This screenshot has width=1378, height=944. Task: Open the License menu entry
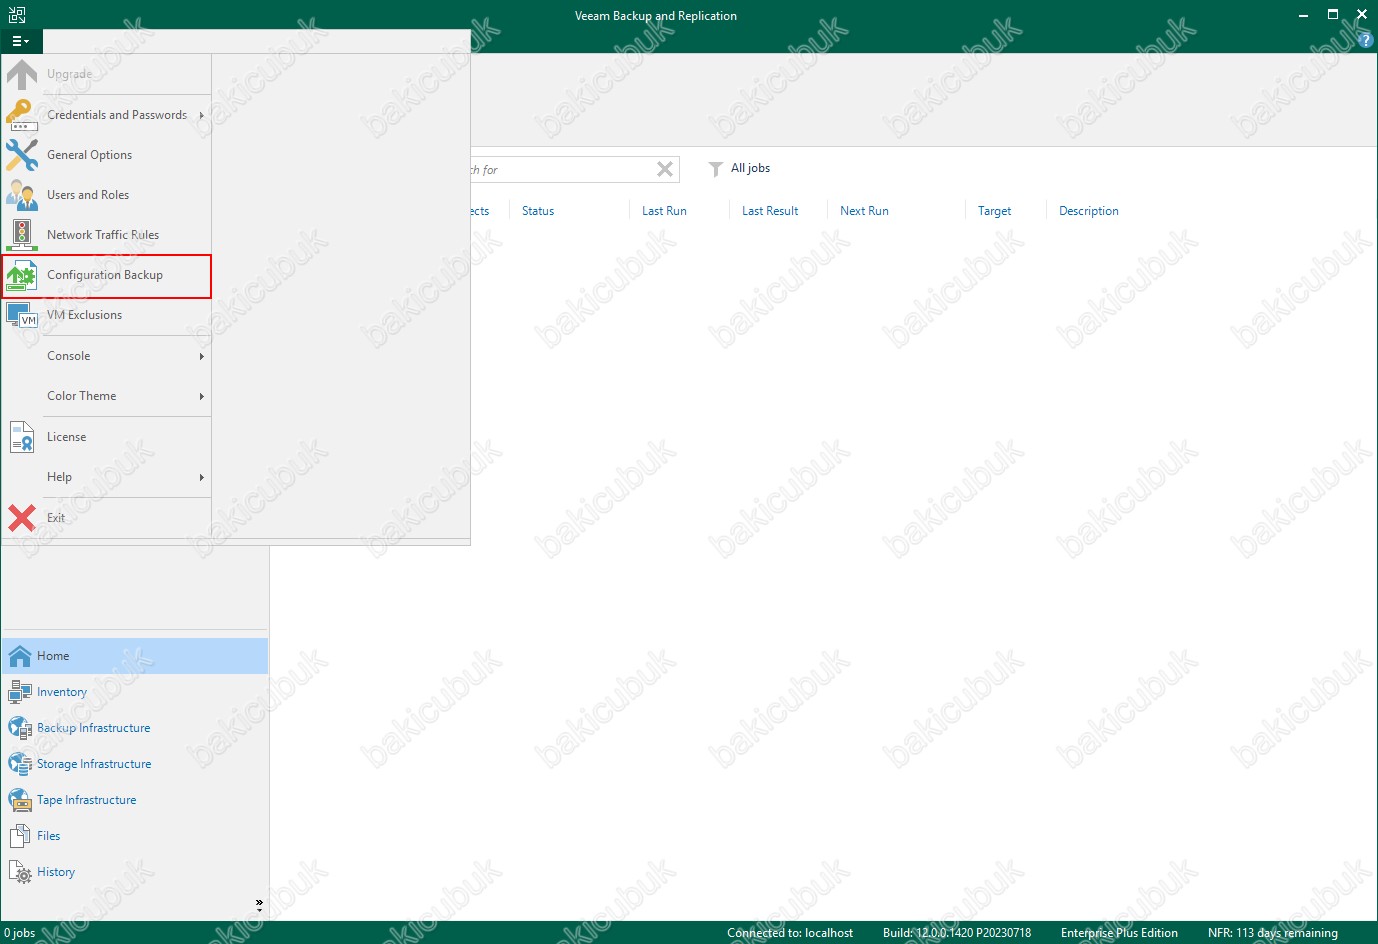click(x=107, y=437)
